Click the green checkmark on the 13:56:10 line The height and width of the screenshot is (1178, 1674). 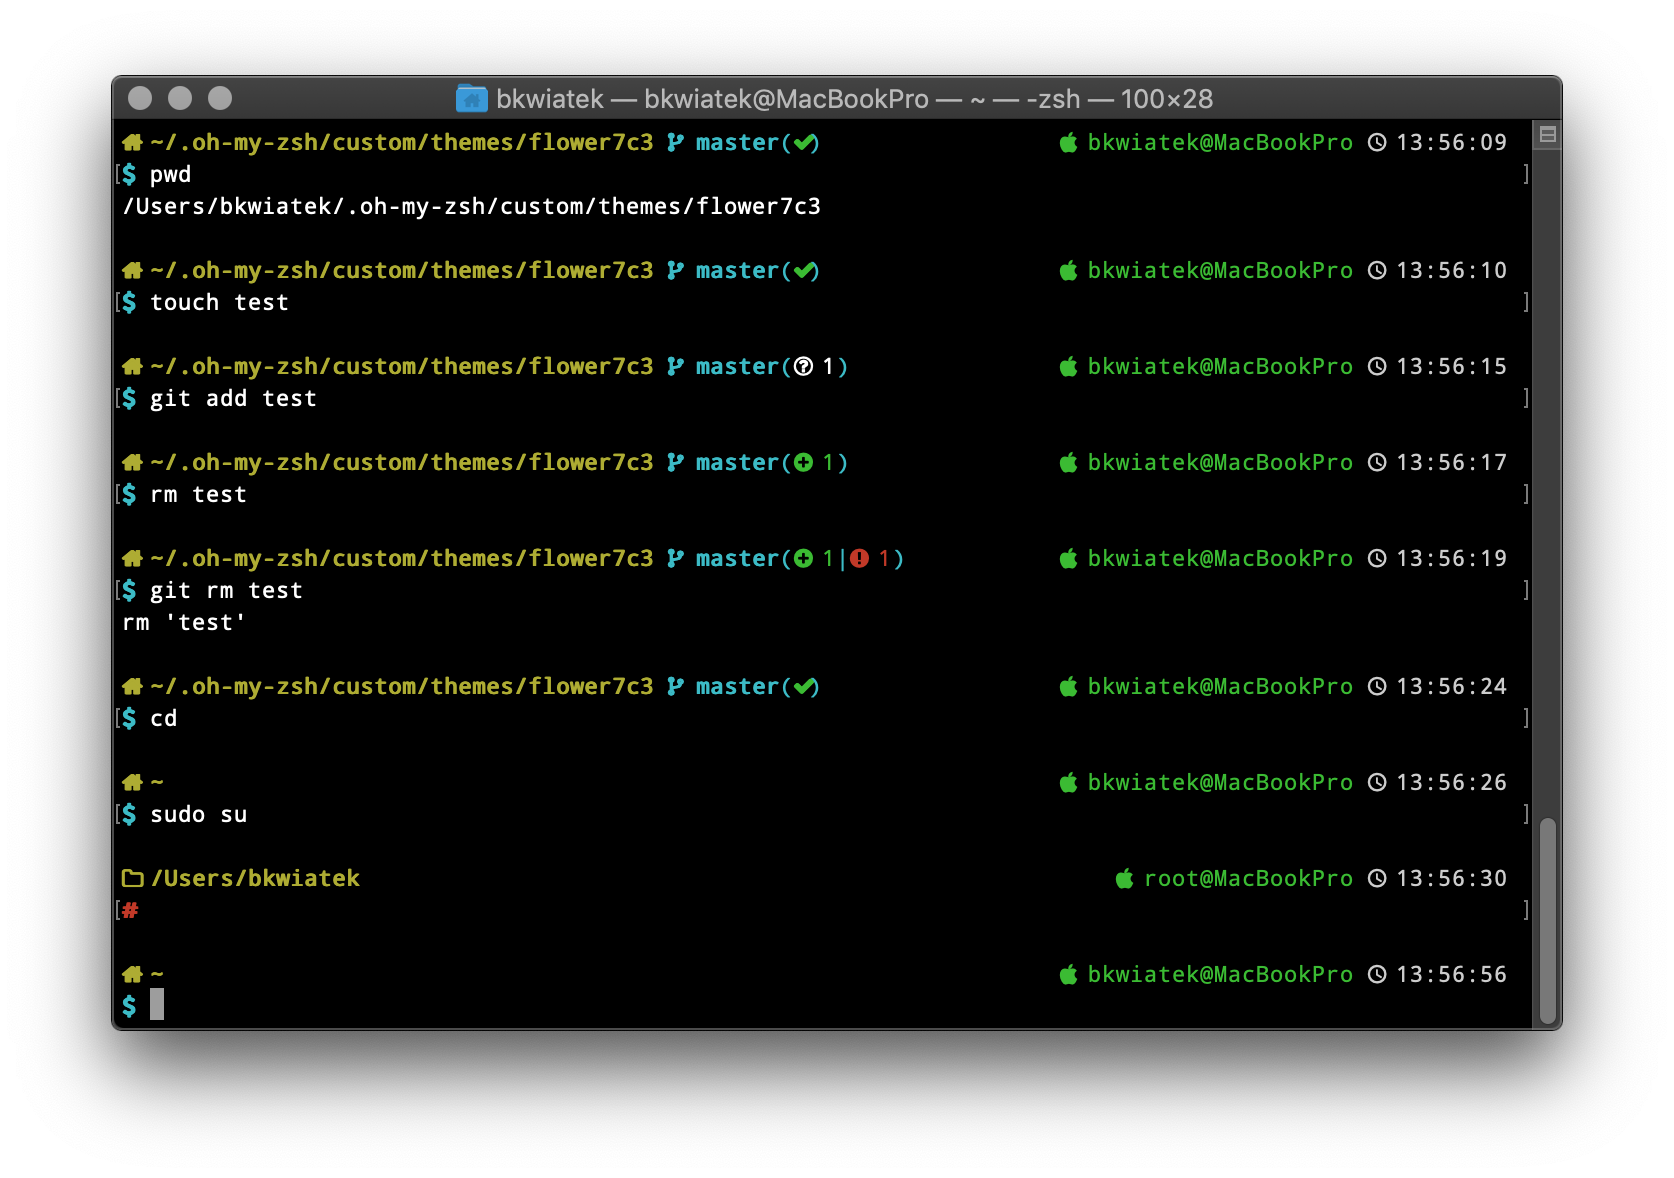(804, 271)
